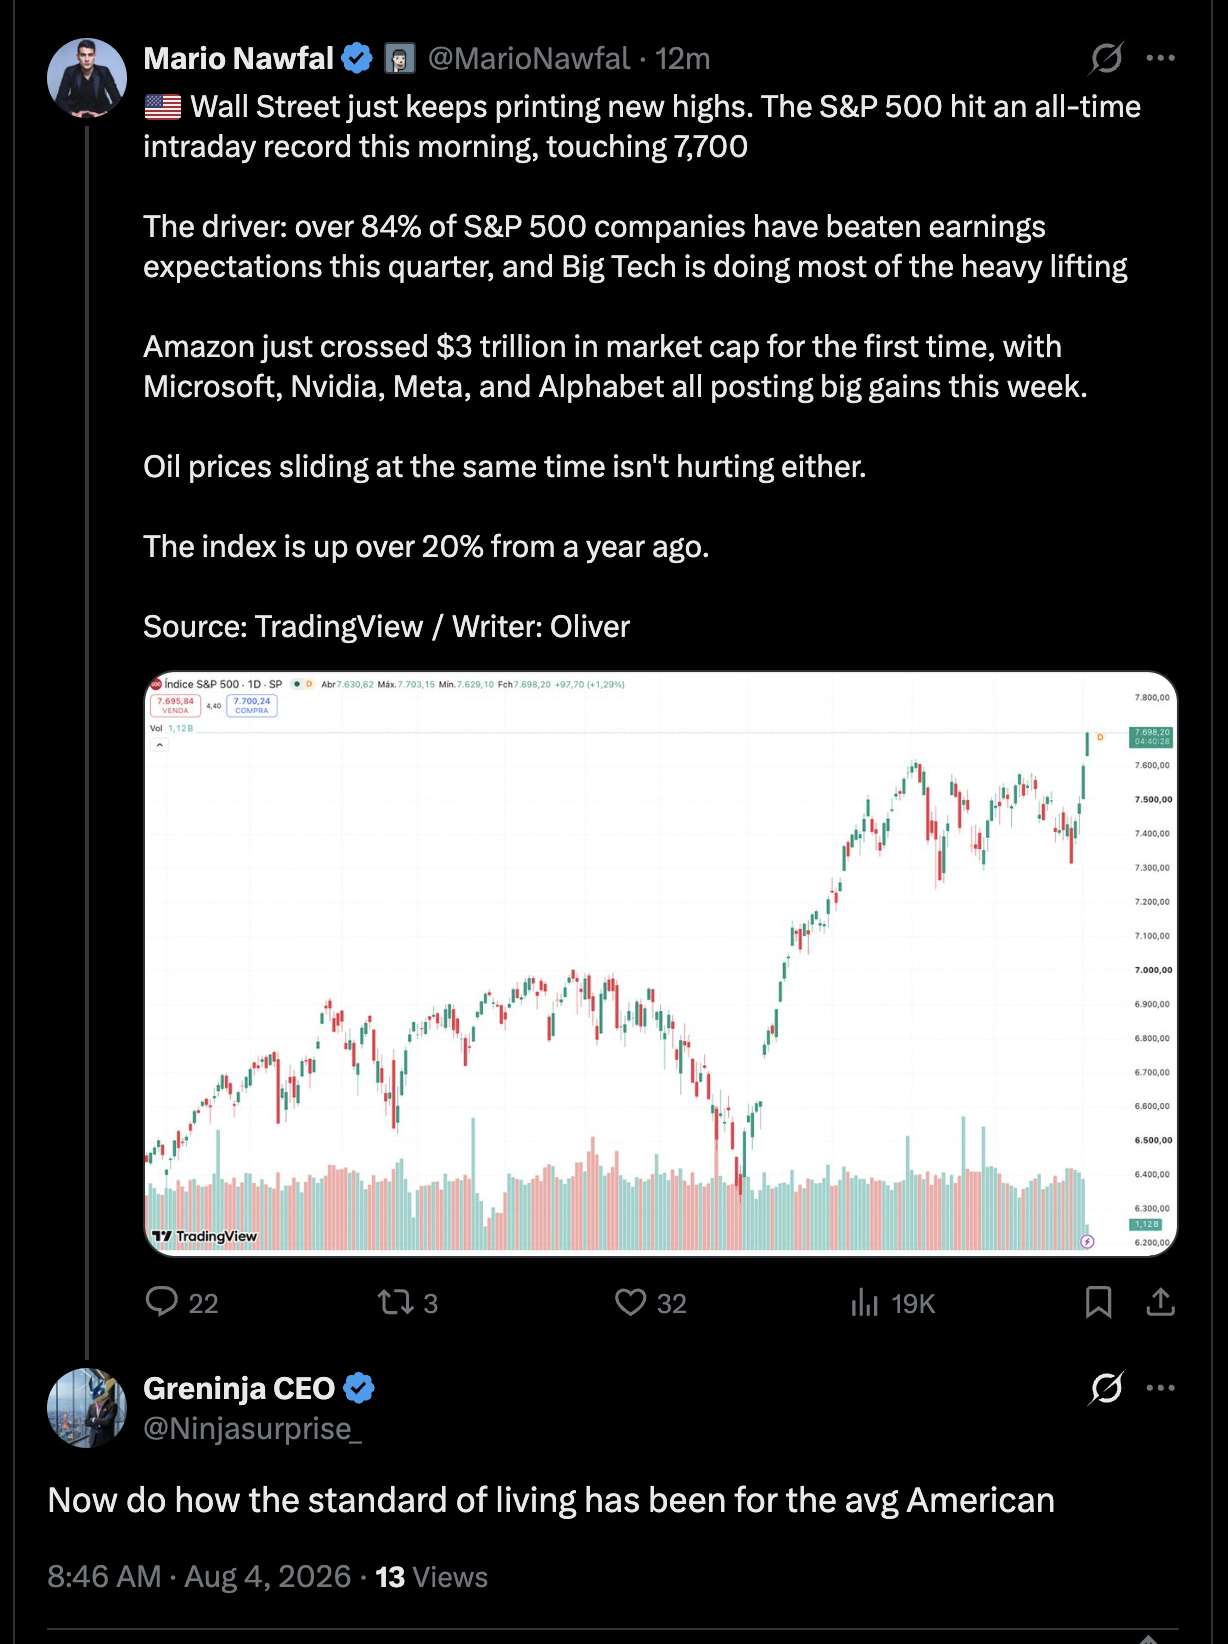The image size is (1228, 1644).
Task: Open the more options menu on Mario's post
Action: (1160, 58)
